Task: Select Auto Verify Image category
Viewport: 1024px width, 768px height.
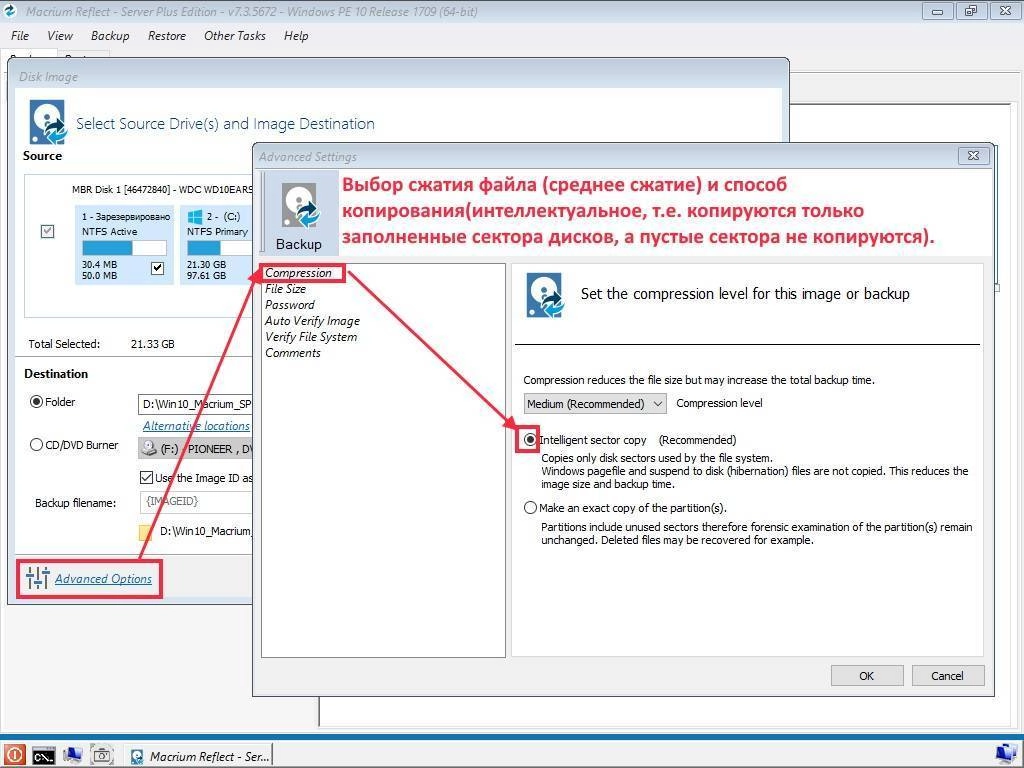Action: (x=312, y=321)
